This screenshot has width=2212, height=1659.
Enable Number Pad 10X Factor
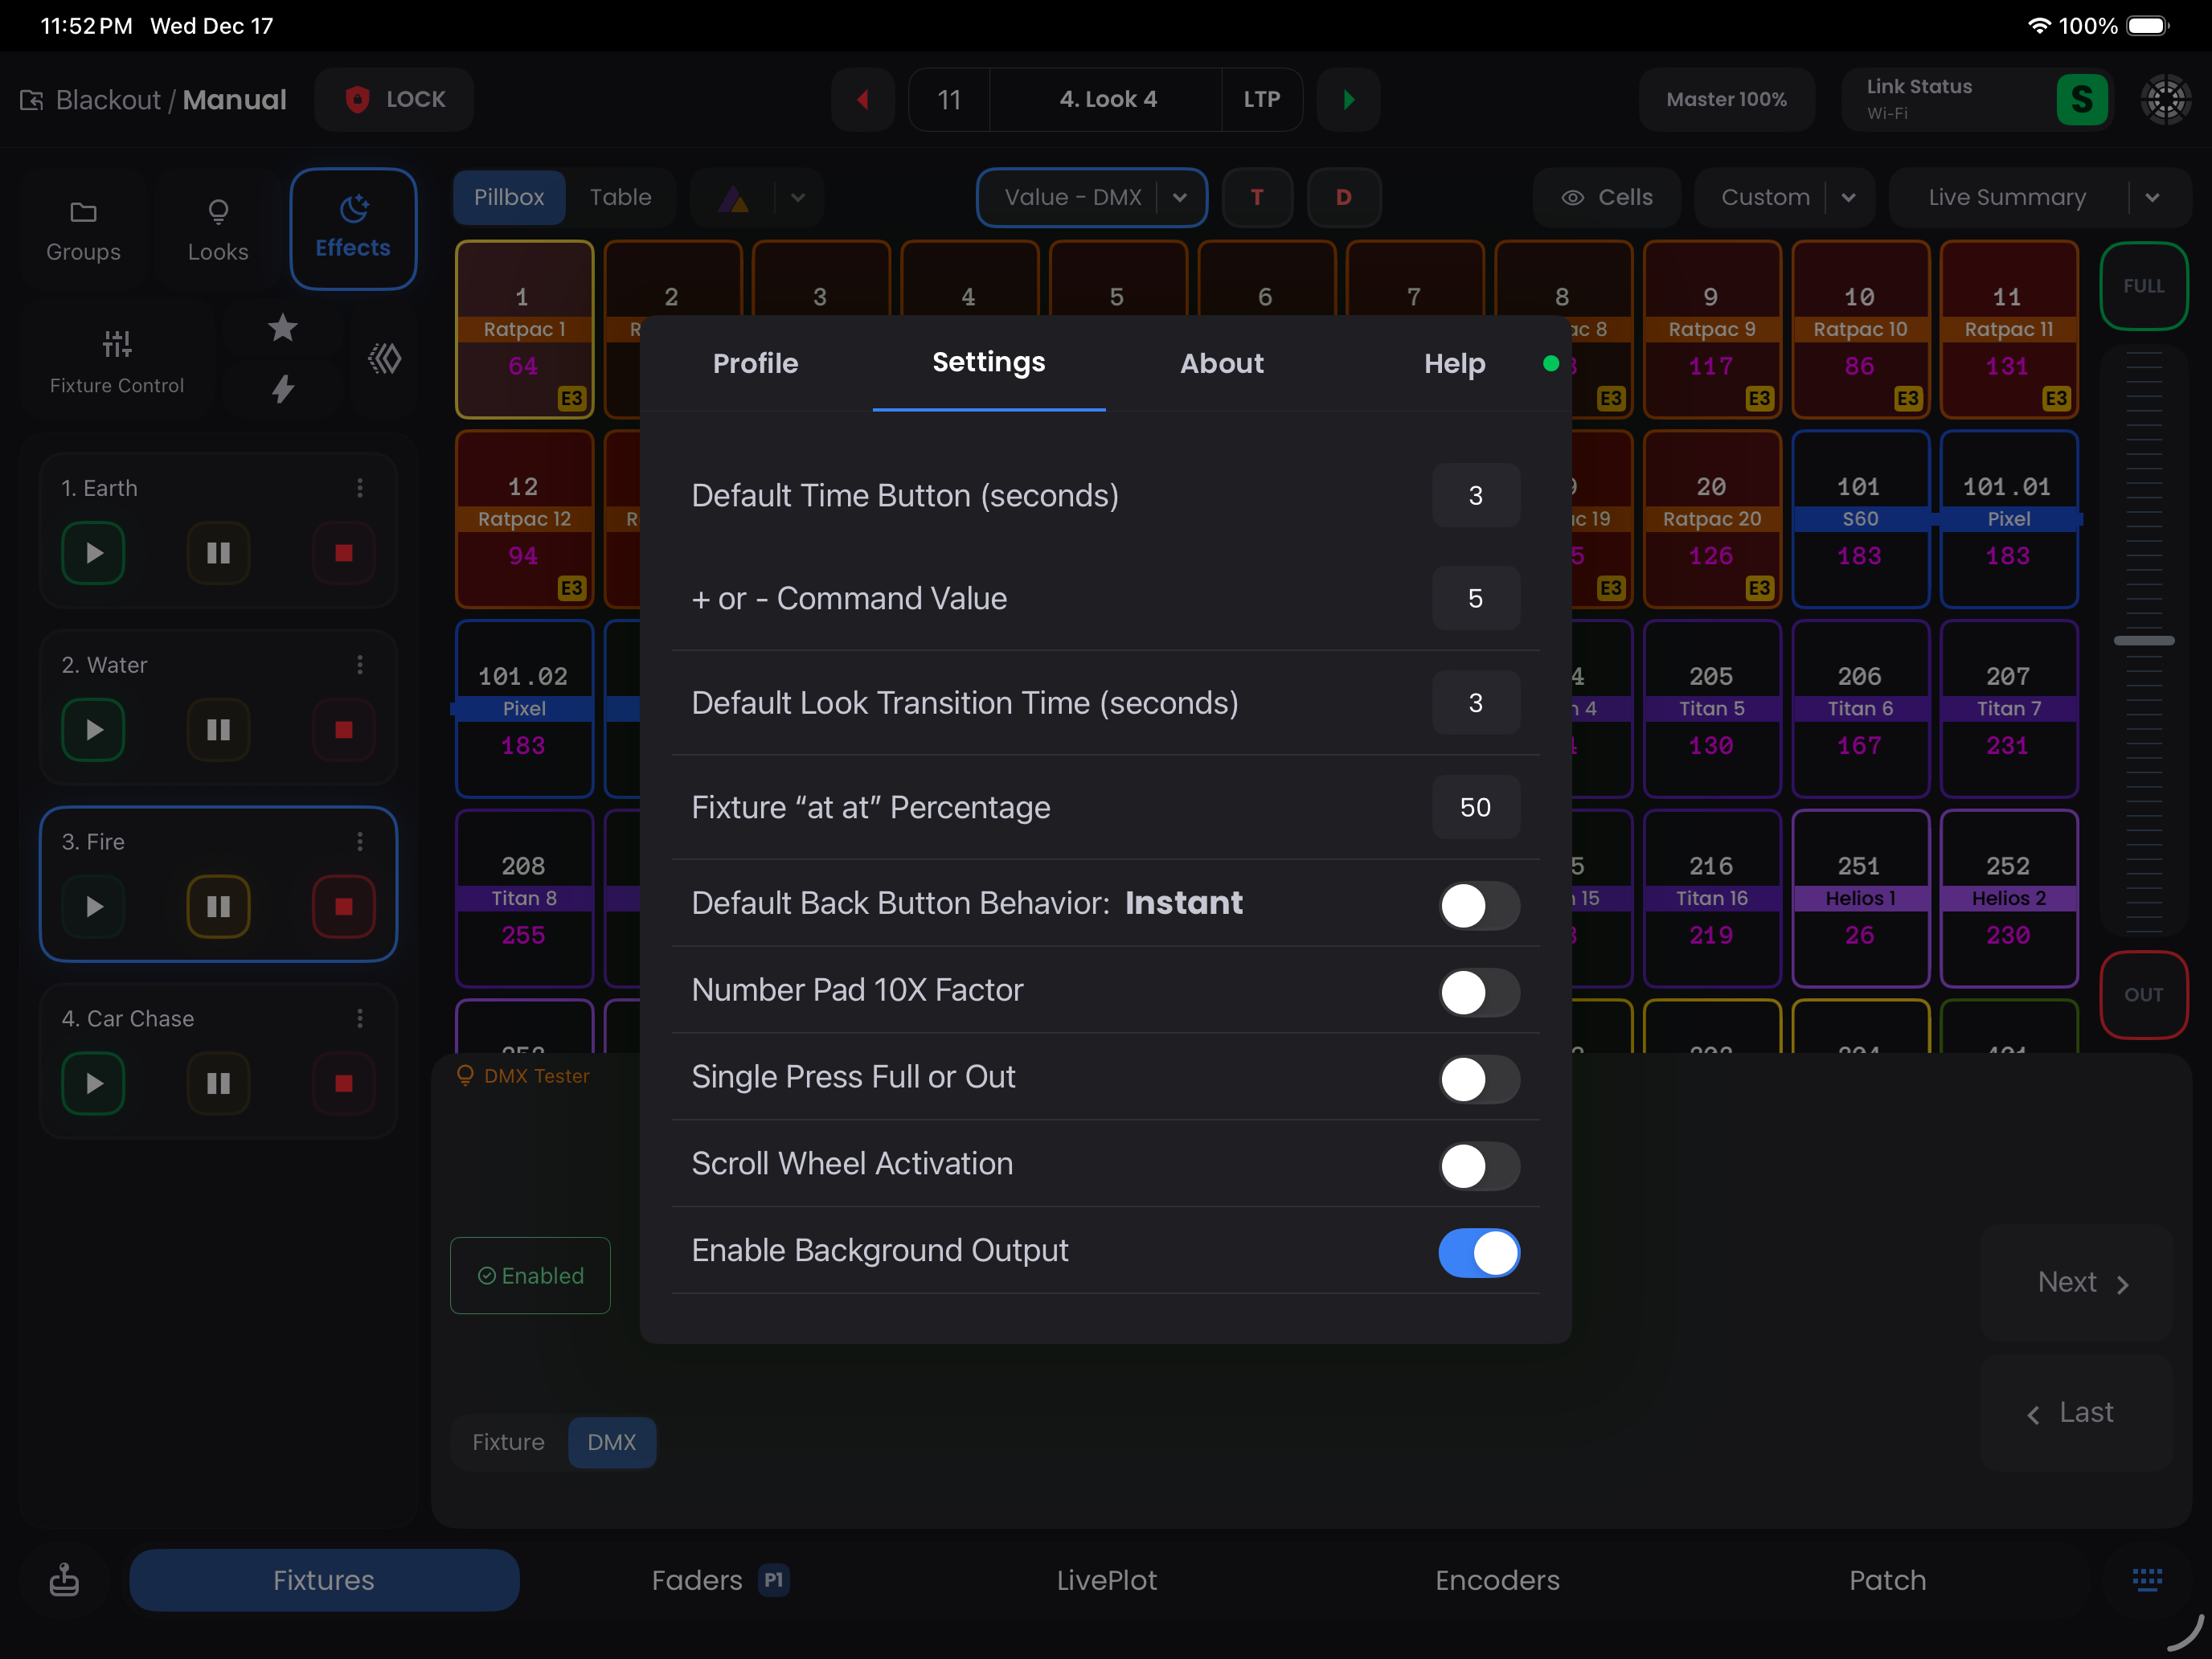(x=1478, y=992)
